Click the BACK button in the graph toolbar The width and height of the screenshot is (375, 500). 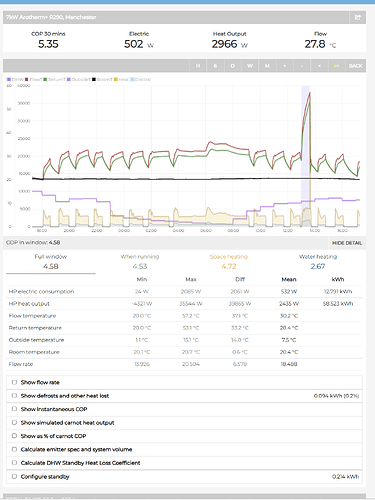(x=356, y=66)
